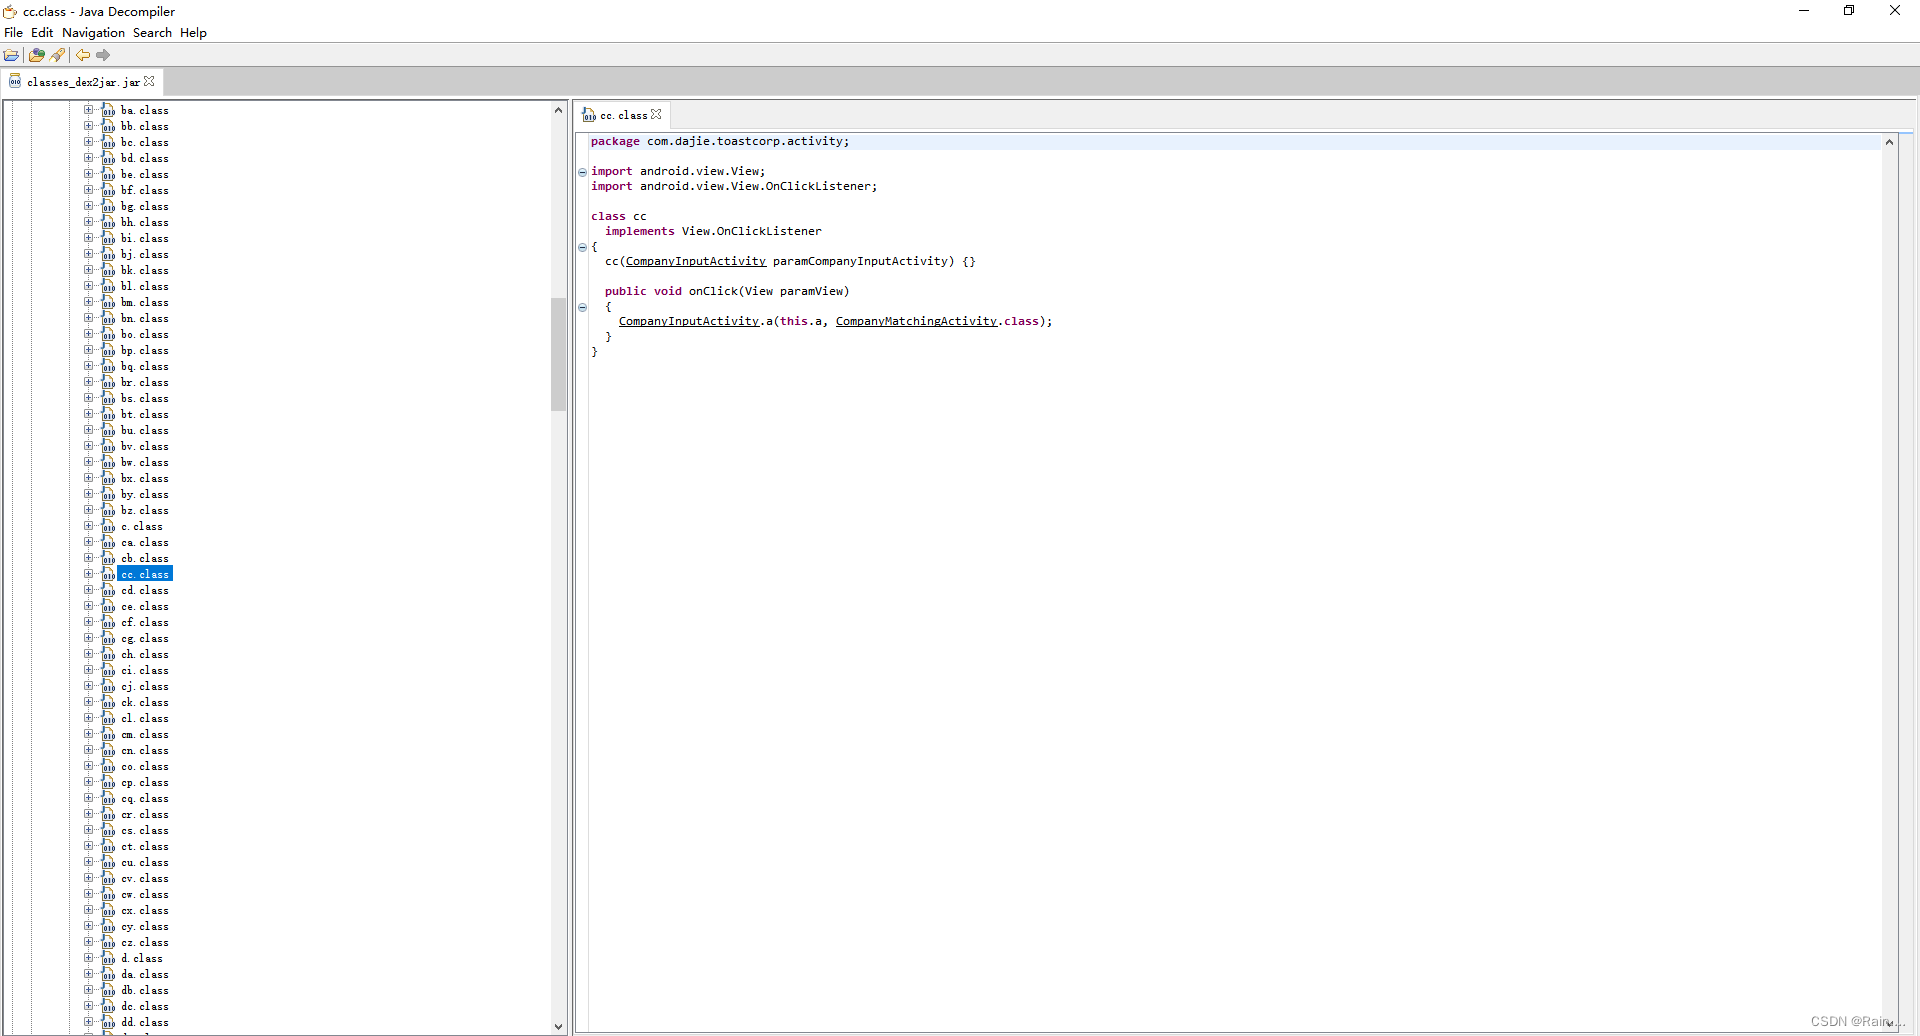Image resolution: width=1920 pixels, height=1036 pixels.
Task: Click the Search flashlight toolbar icon
Action: (58, 55)
